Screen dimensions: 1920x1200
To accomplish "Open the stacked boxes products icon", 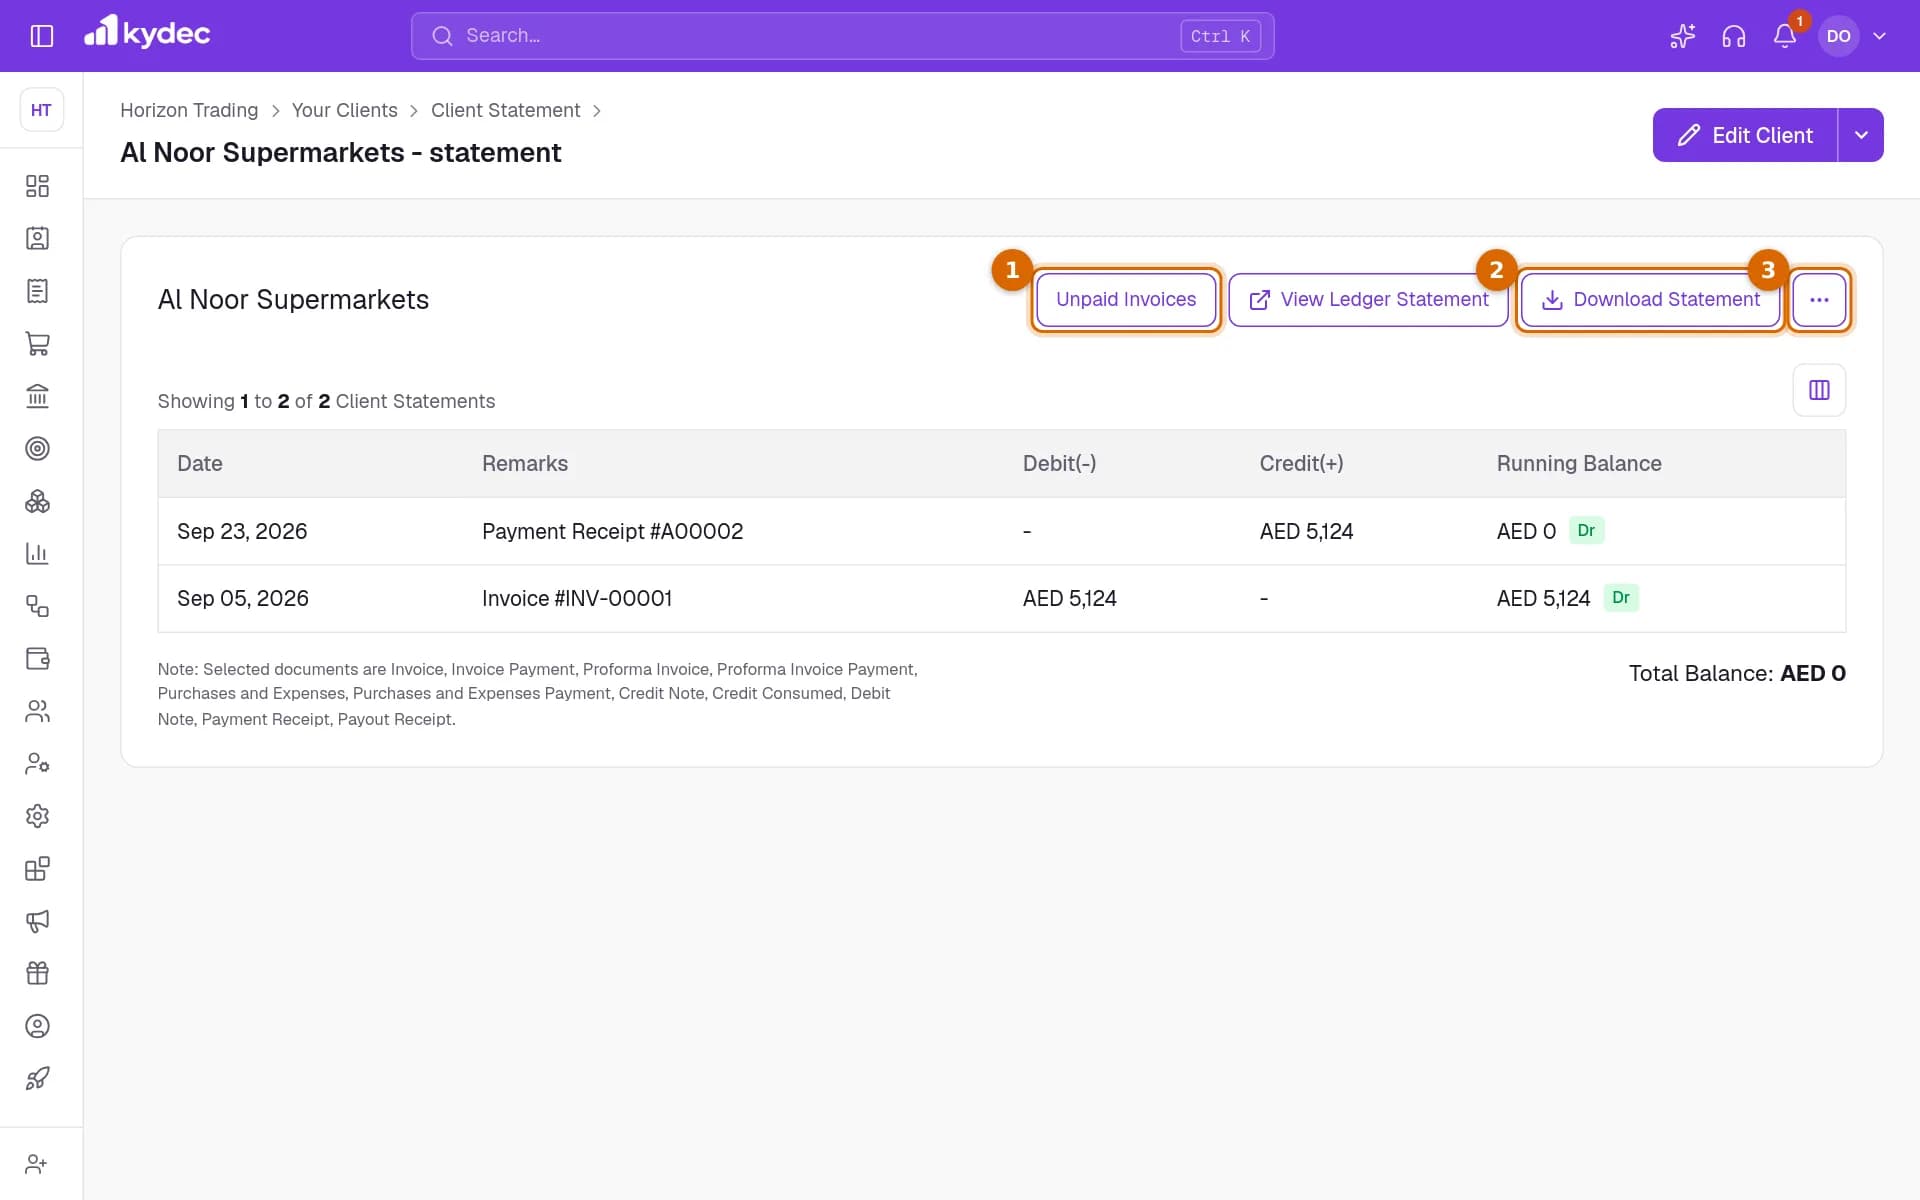I will (x=37, y=501).
